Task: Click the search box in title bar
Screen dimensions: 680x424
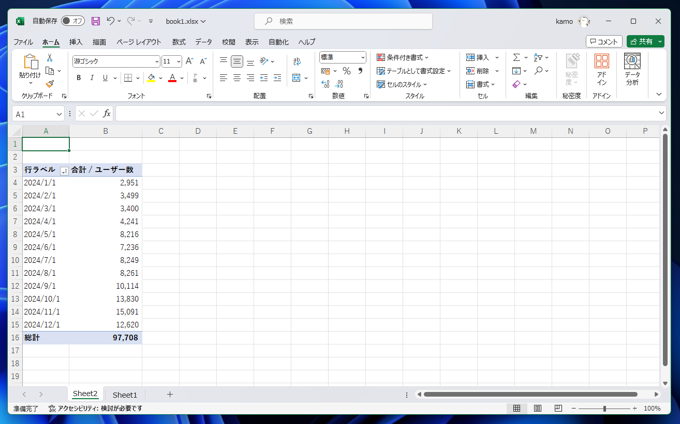Action: point(343,21)
